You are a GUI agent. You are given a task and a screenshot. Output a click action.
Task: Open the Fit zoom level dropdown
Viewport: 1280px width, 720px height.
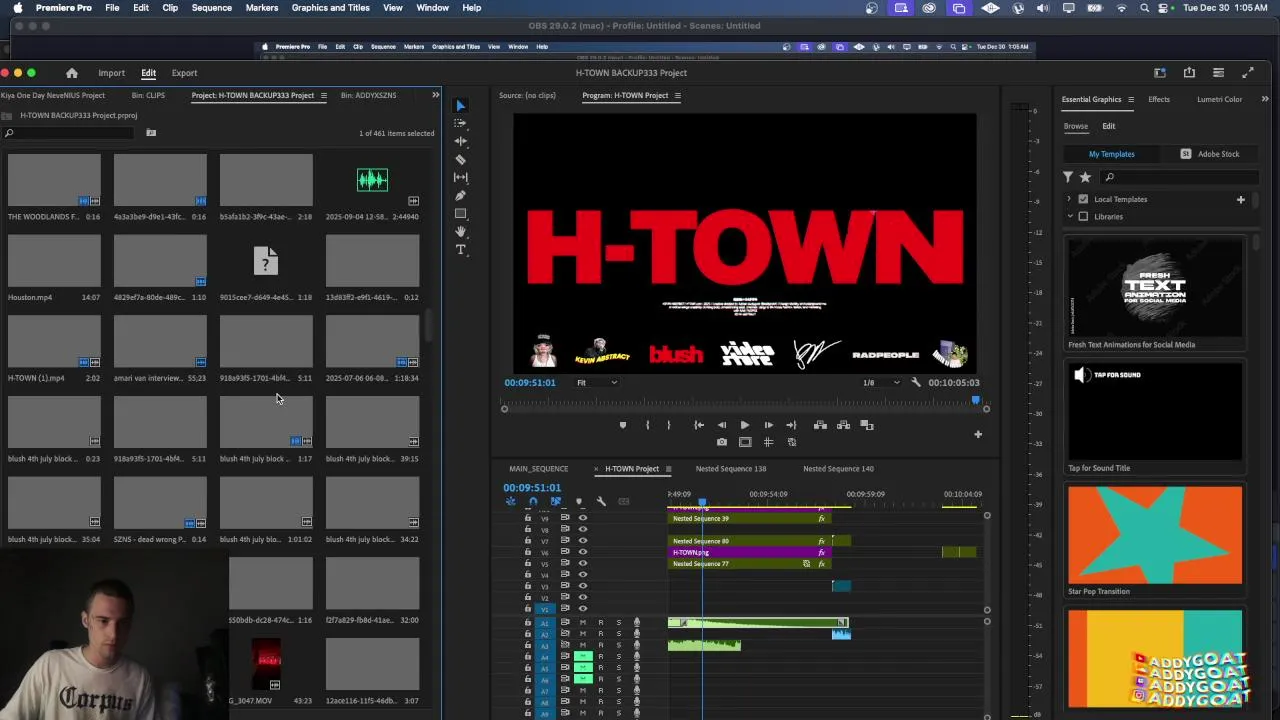(597, 382)
